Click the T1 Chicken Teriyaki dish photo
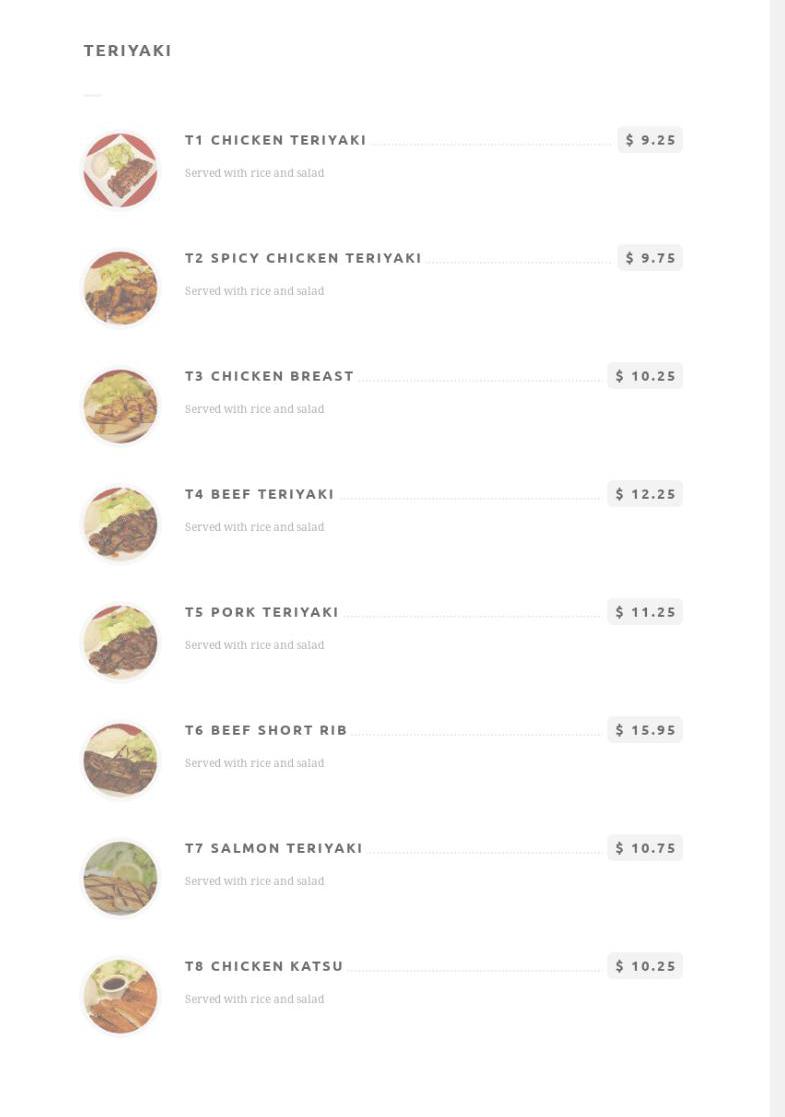Viewport: 785px width, 1117px height. pos(120,170)
